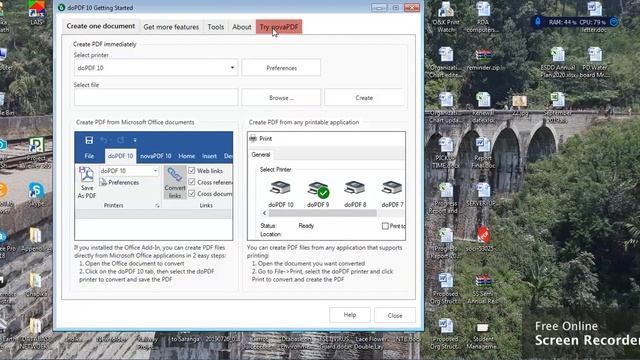Click the round arrow button on the RAM/CPU widget

(613, 22)
